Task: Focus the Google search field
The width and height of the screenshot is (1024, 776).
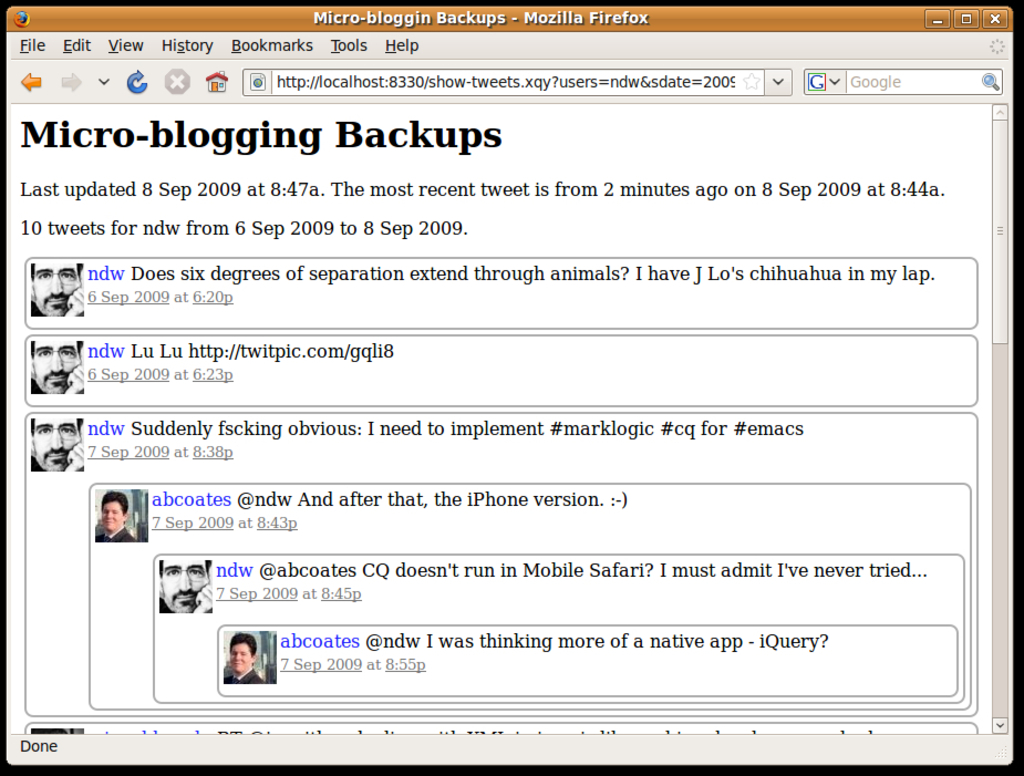Action: click(x=913, y=82)
